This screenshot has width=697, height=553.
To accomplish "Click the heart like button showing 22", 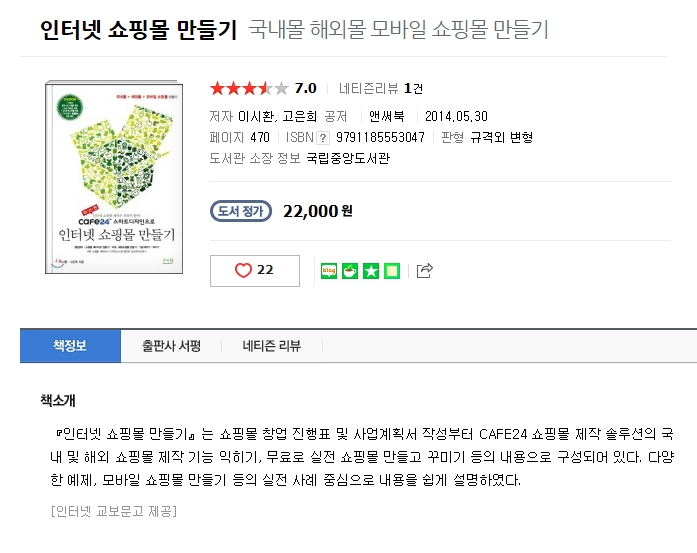I will pos(254,270).
